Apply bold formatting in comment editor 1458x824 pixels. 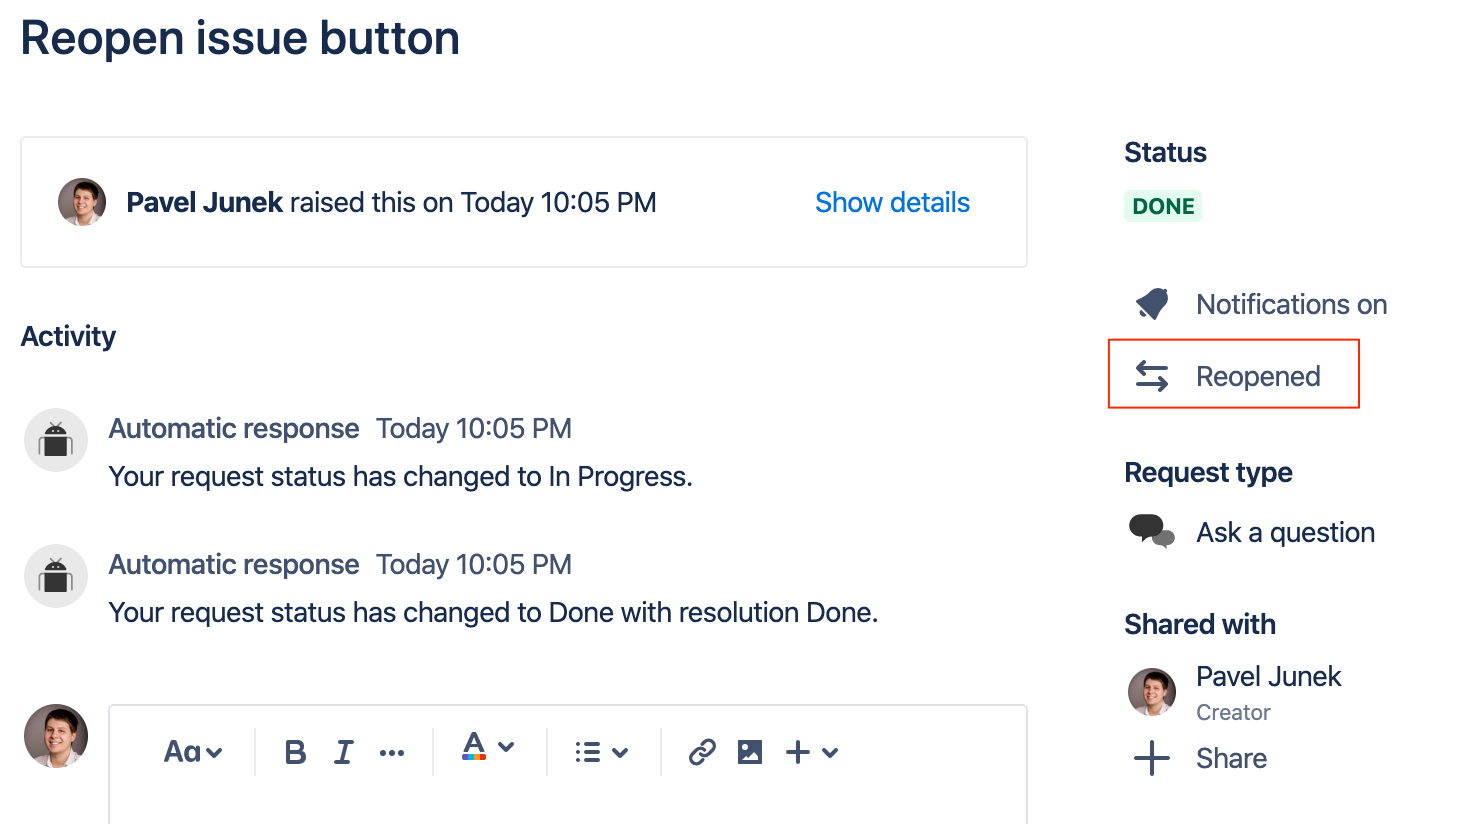(x=295, y=751)
